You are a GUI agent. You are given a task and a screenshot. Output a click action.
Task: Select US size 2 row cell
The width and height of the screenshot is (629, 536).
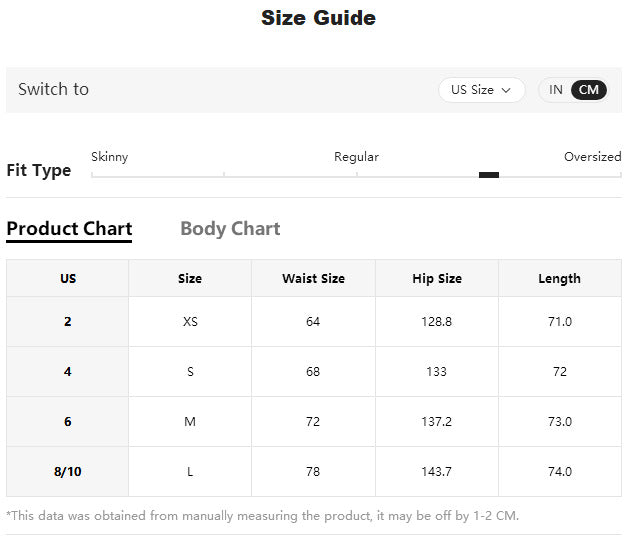[x=68, y=322]
